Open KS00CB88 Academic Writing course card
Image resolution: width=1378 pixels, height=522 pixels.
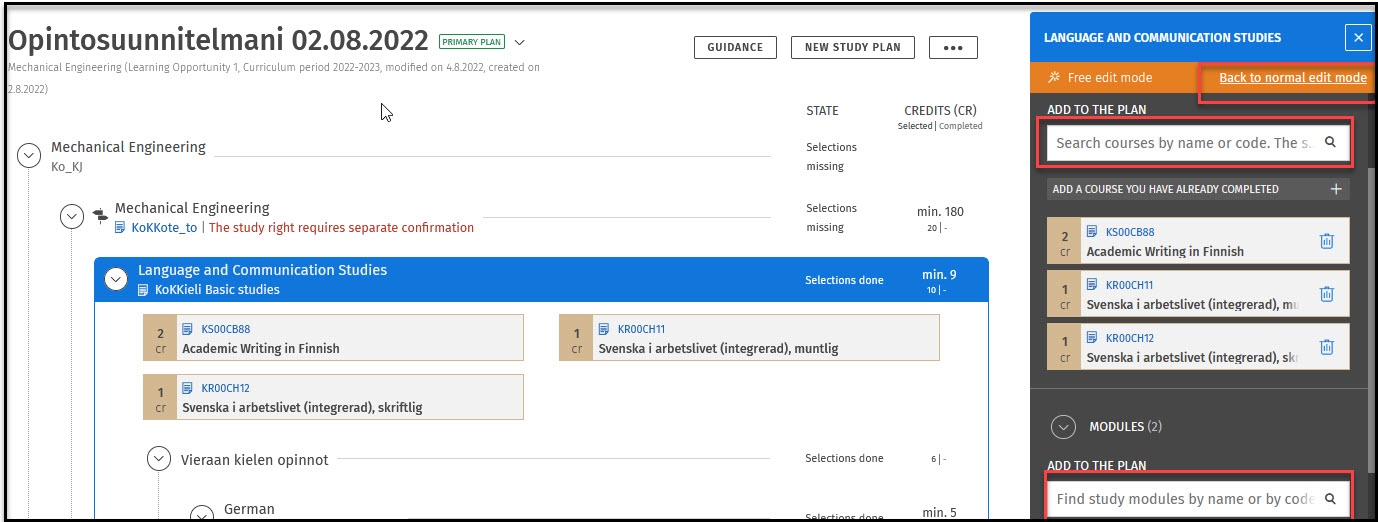point(333,338)
